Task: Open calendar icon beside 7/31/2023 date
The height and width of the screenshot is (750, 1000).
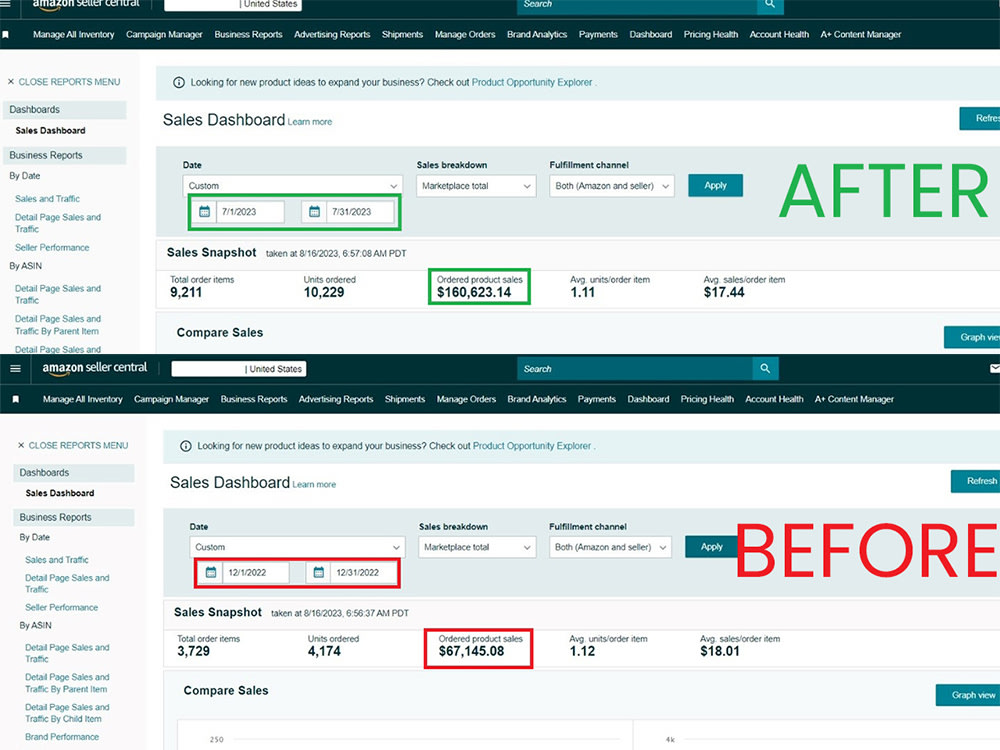Action: point(314,212)
